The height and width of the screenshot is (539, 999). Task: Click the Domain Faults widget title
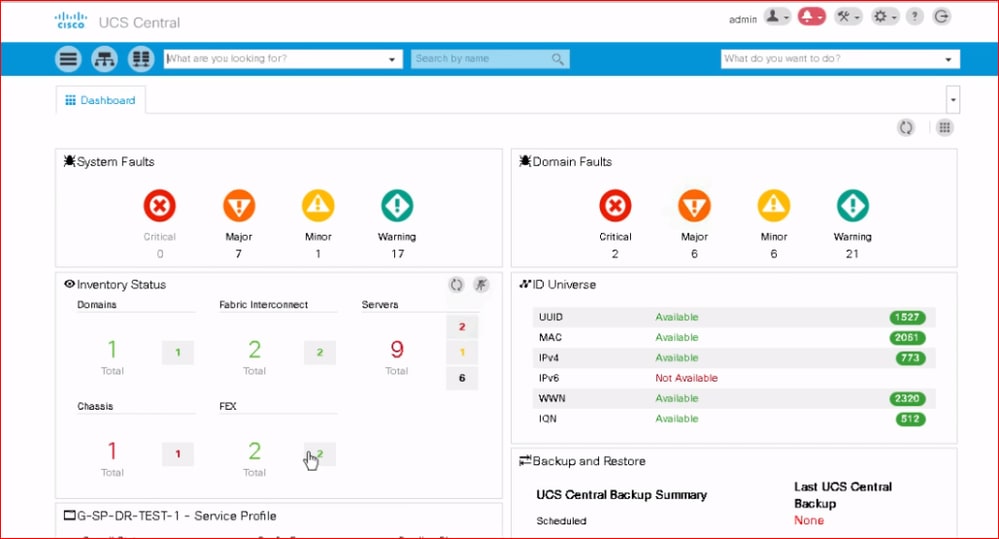coord(572,162)
